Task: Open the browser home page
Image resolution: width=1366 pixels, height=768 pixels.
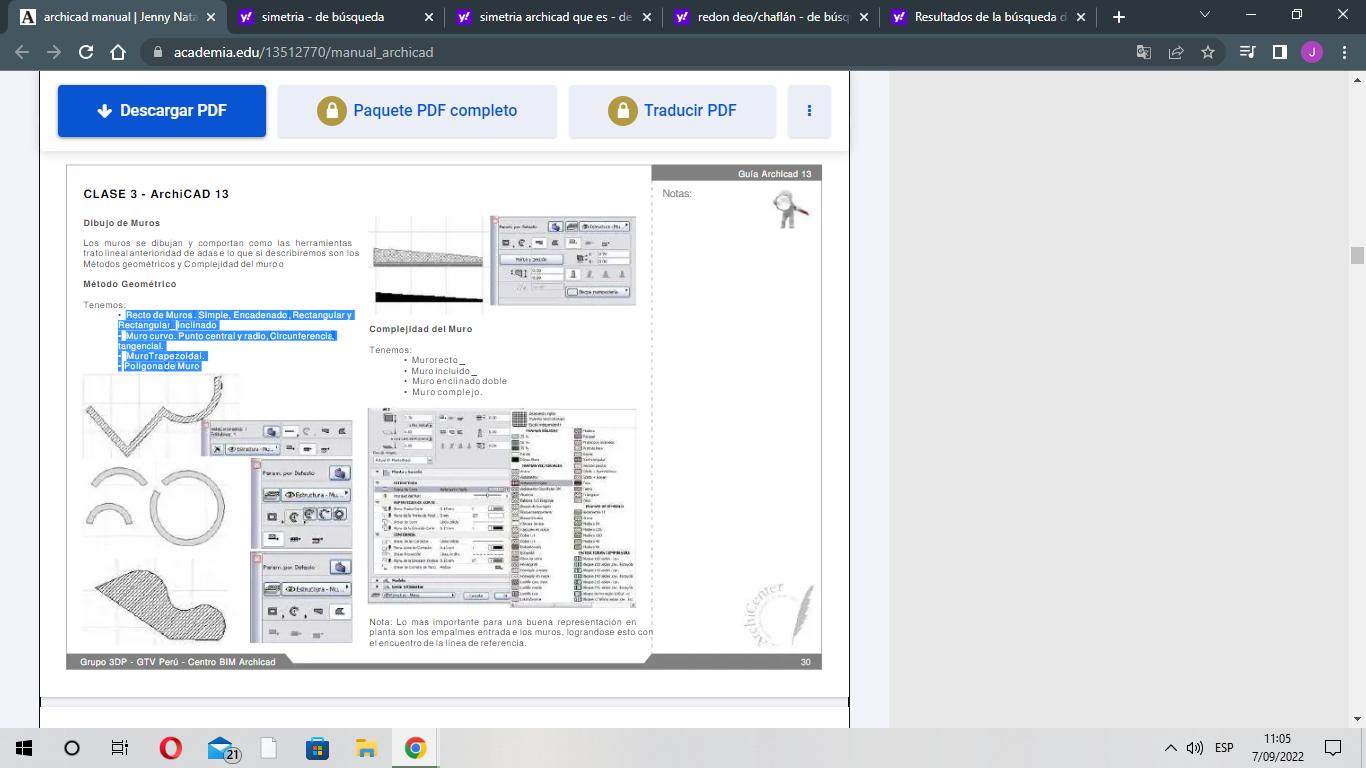Action: (118, 52)
